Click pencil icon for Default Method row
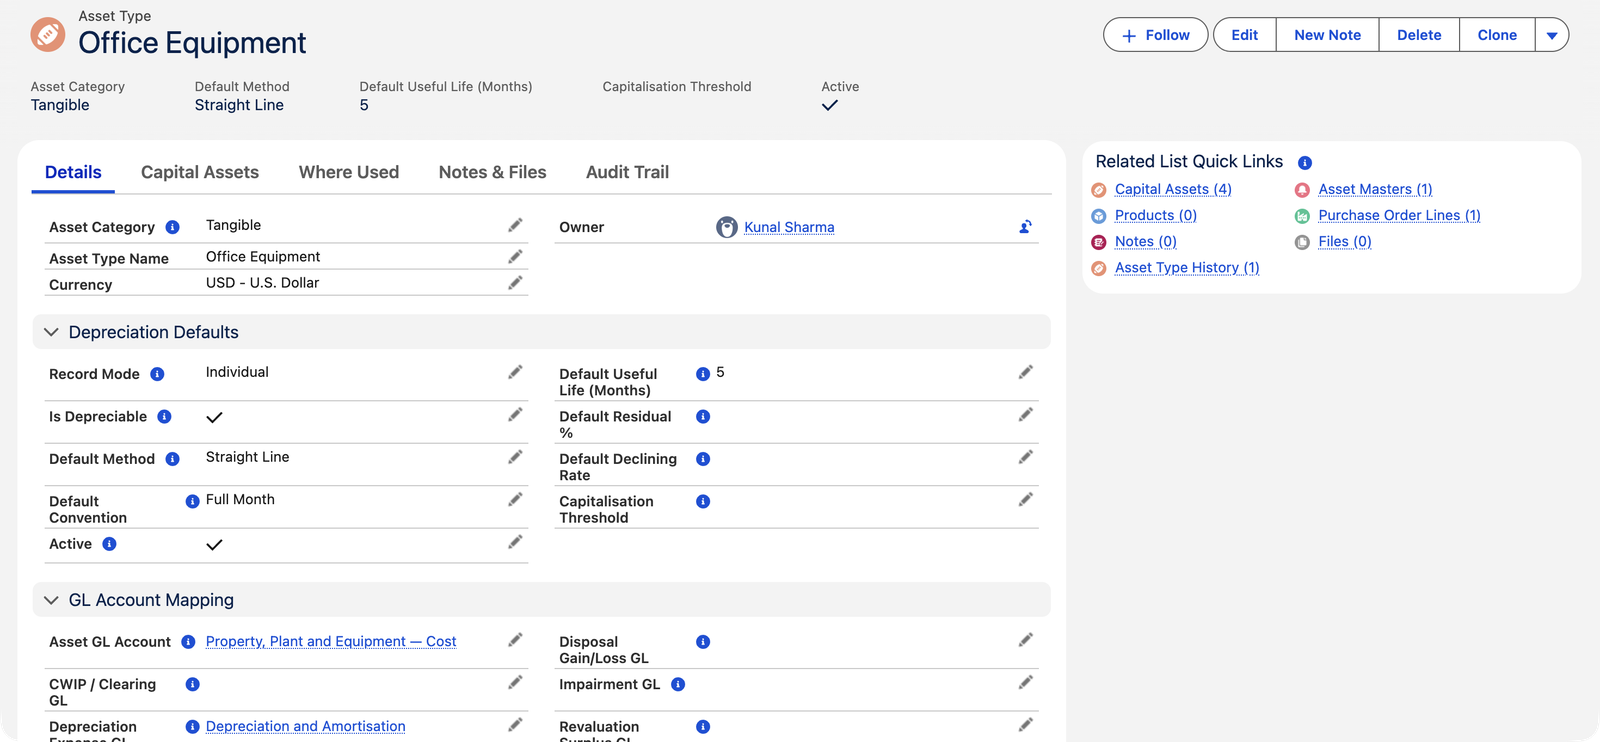 515,457
